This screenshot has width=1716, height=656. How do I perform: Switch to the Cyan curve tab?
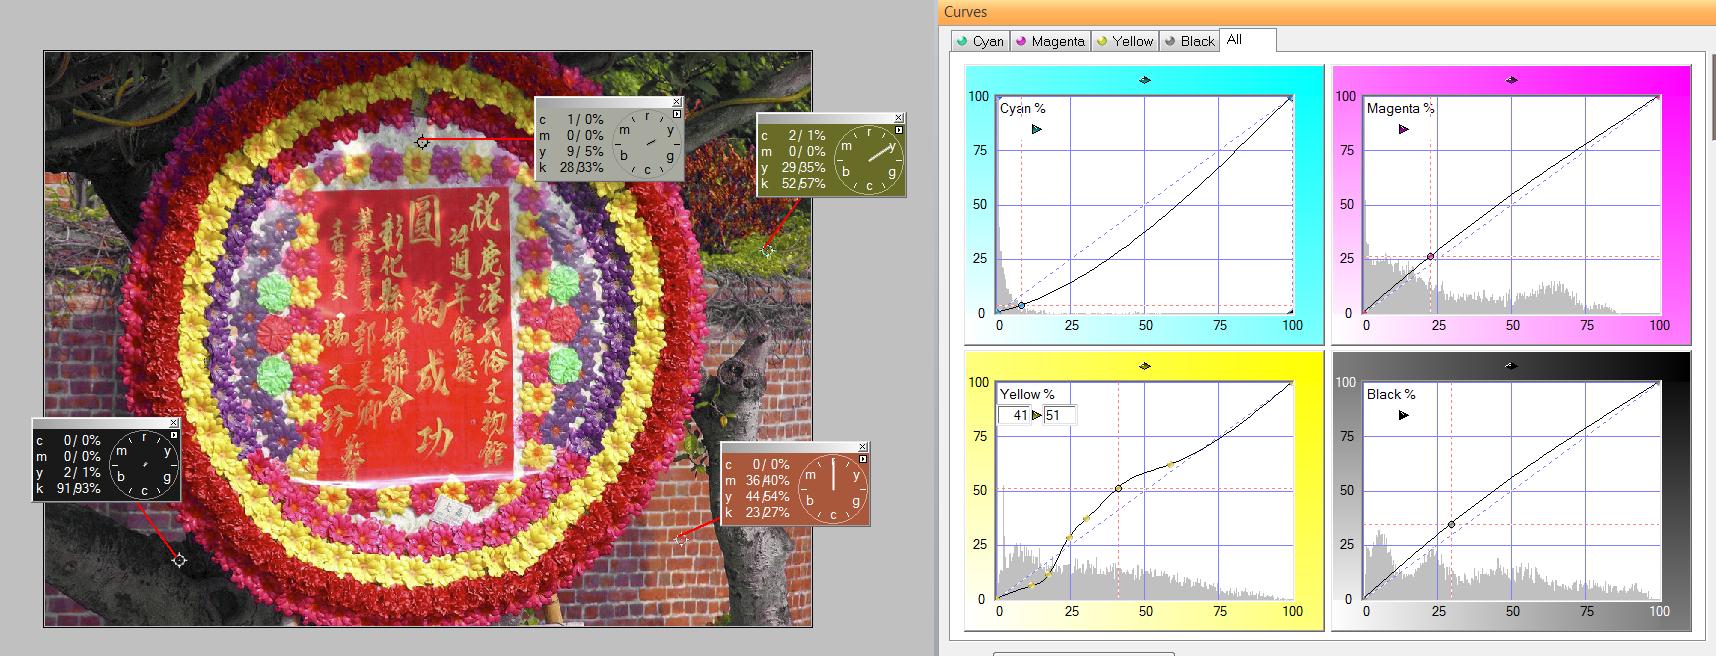(x=979, y=41)
